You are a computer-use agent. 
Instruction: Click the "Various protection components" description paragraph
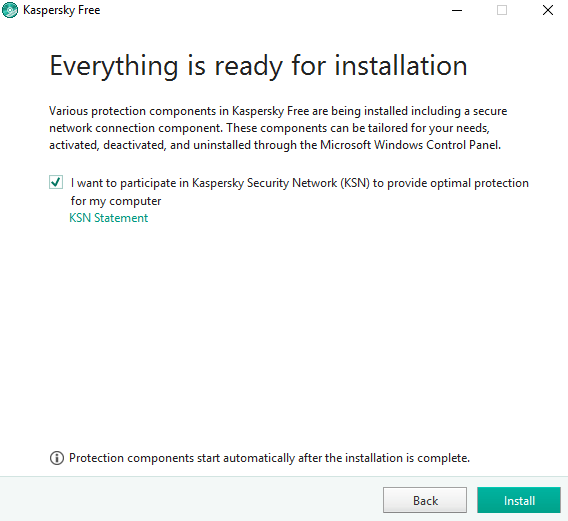click(278, 128)
